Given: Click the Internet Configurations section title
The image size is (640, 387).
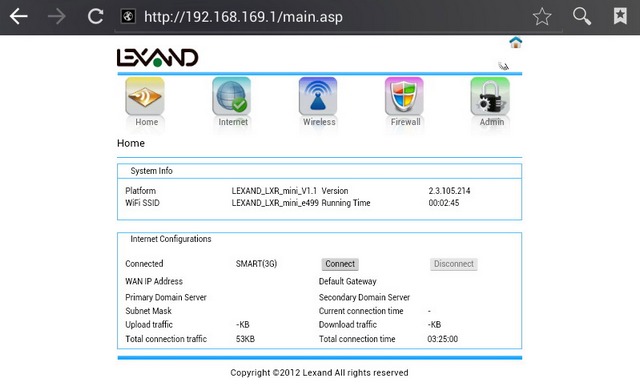Looking at the screenshot, I should point(171,239).
